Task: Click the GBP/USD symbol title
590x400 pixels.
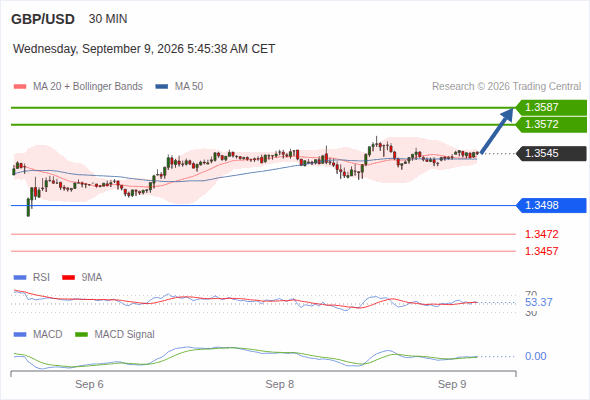Action: 43,19
